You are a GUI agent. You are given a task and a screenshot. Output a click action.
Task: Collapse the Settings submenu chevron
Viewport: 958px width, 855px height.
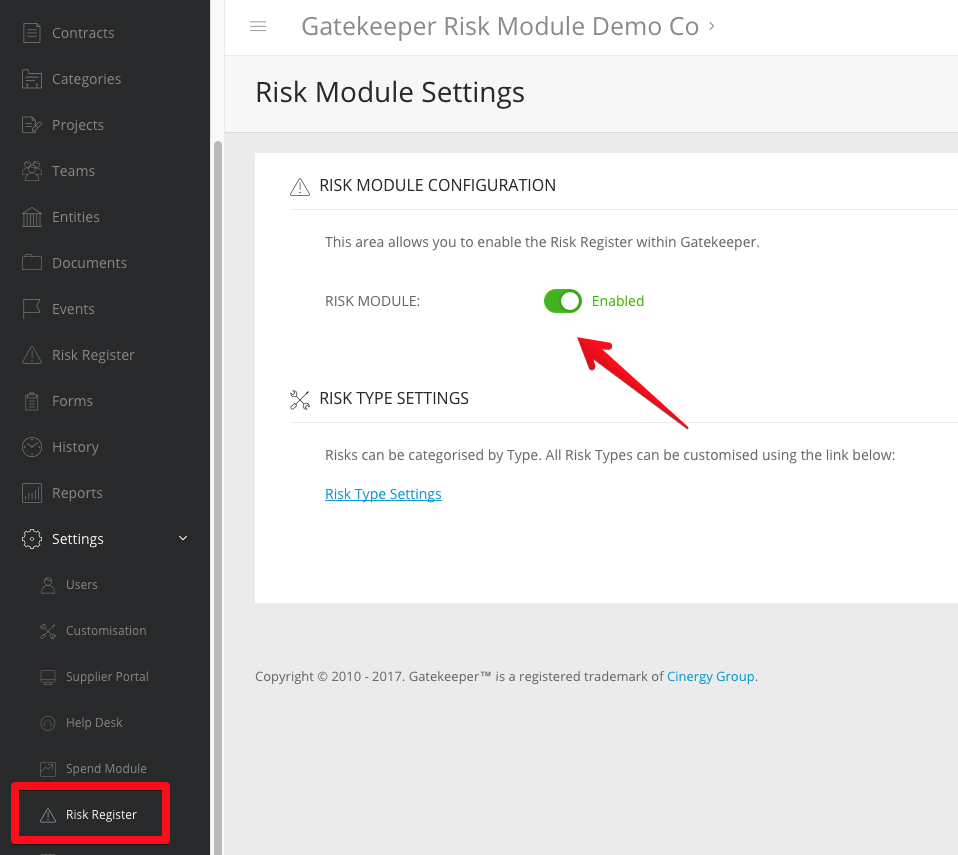click(x=183, y=538)
